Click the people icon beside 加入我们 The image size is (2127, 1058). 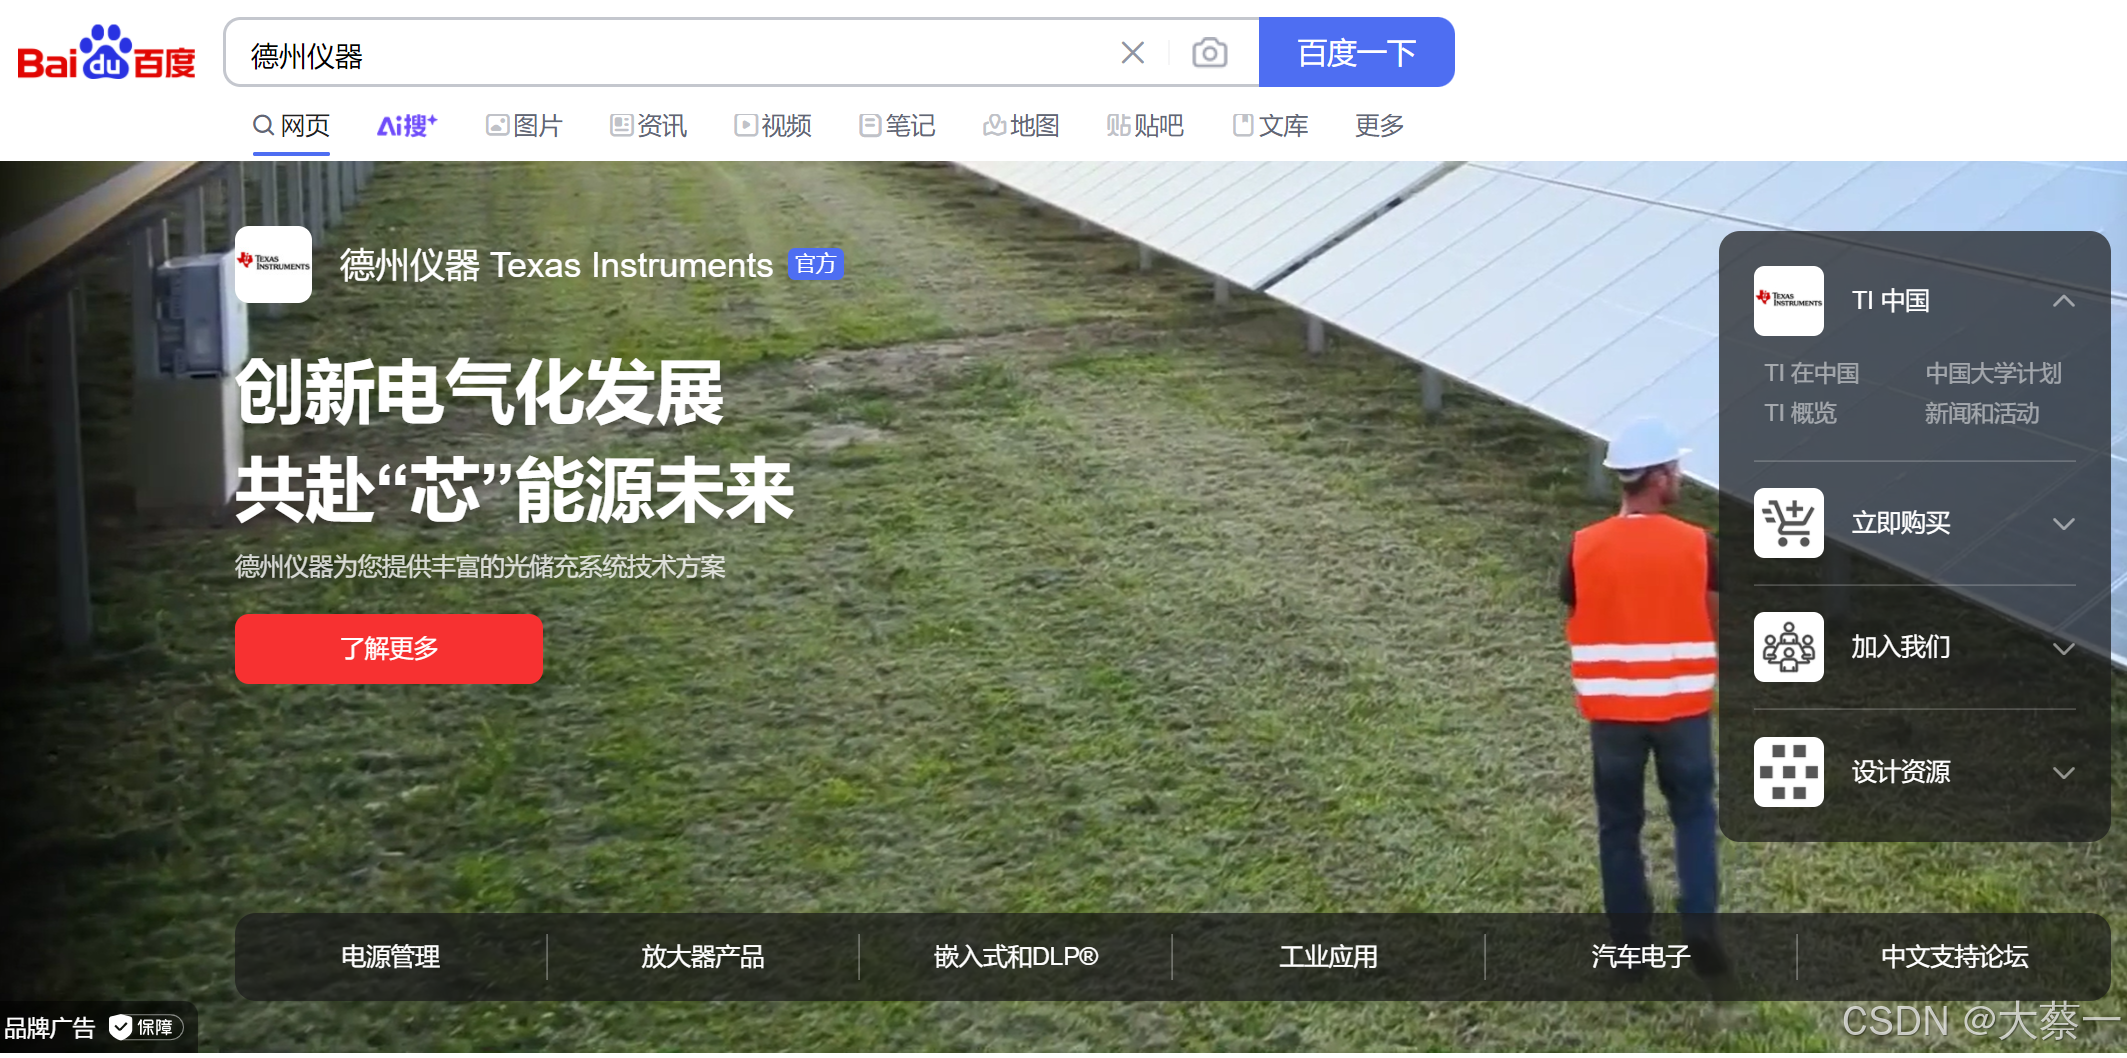click(x=1787, y=647)
